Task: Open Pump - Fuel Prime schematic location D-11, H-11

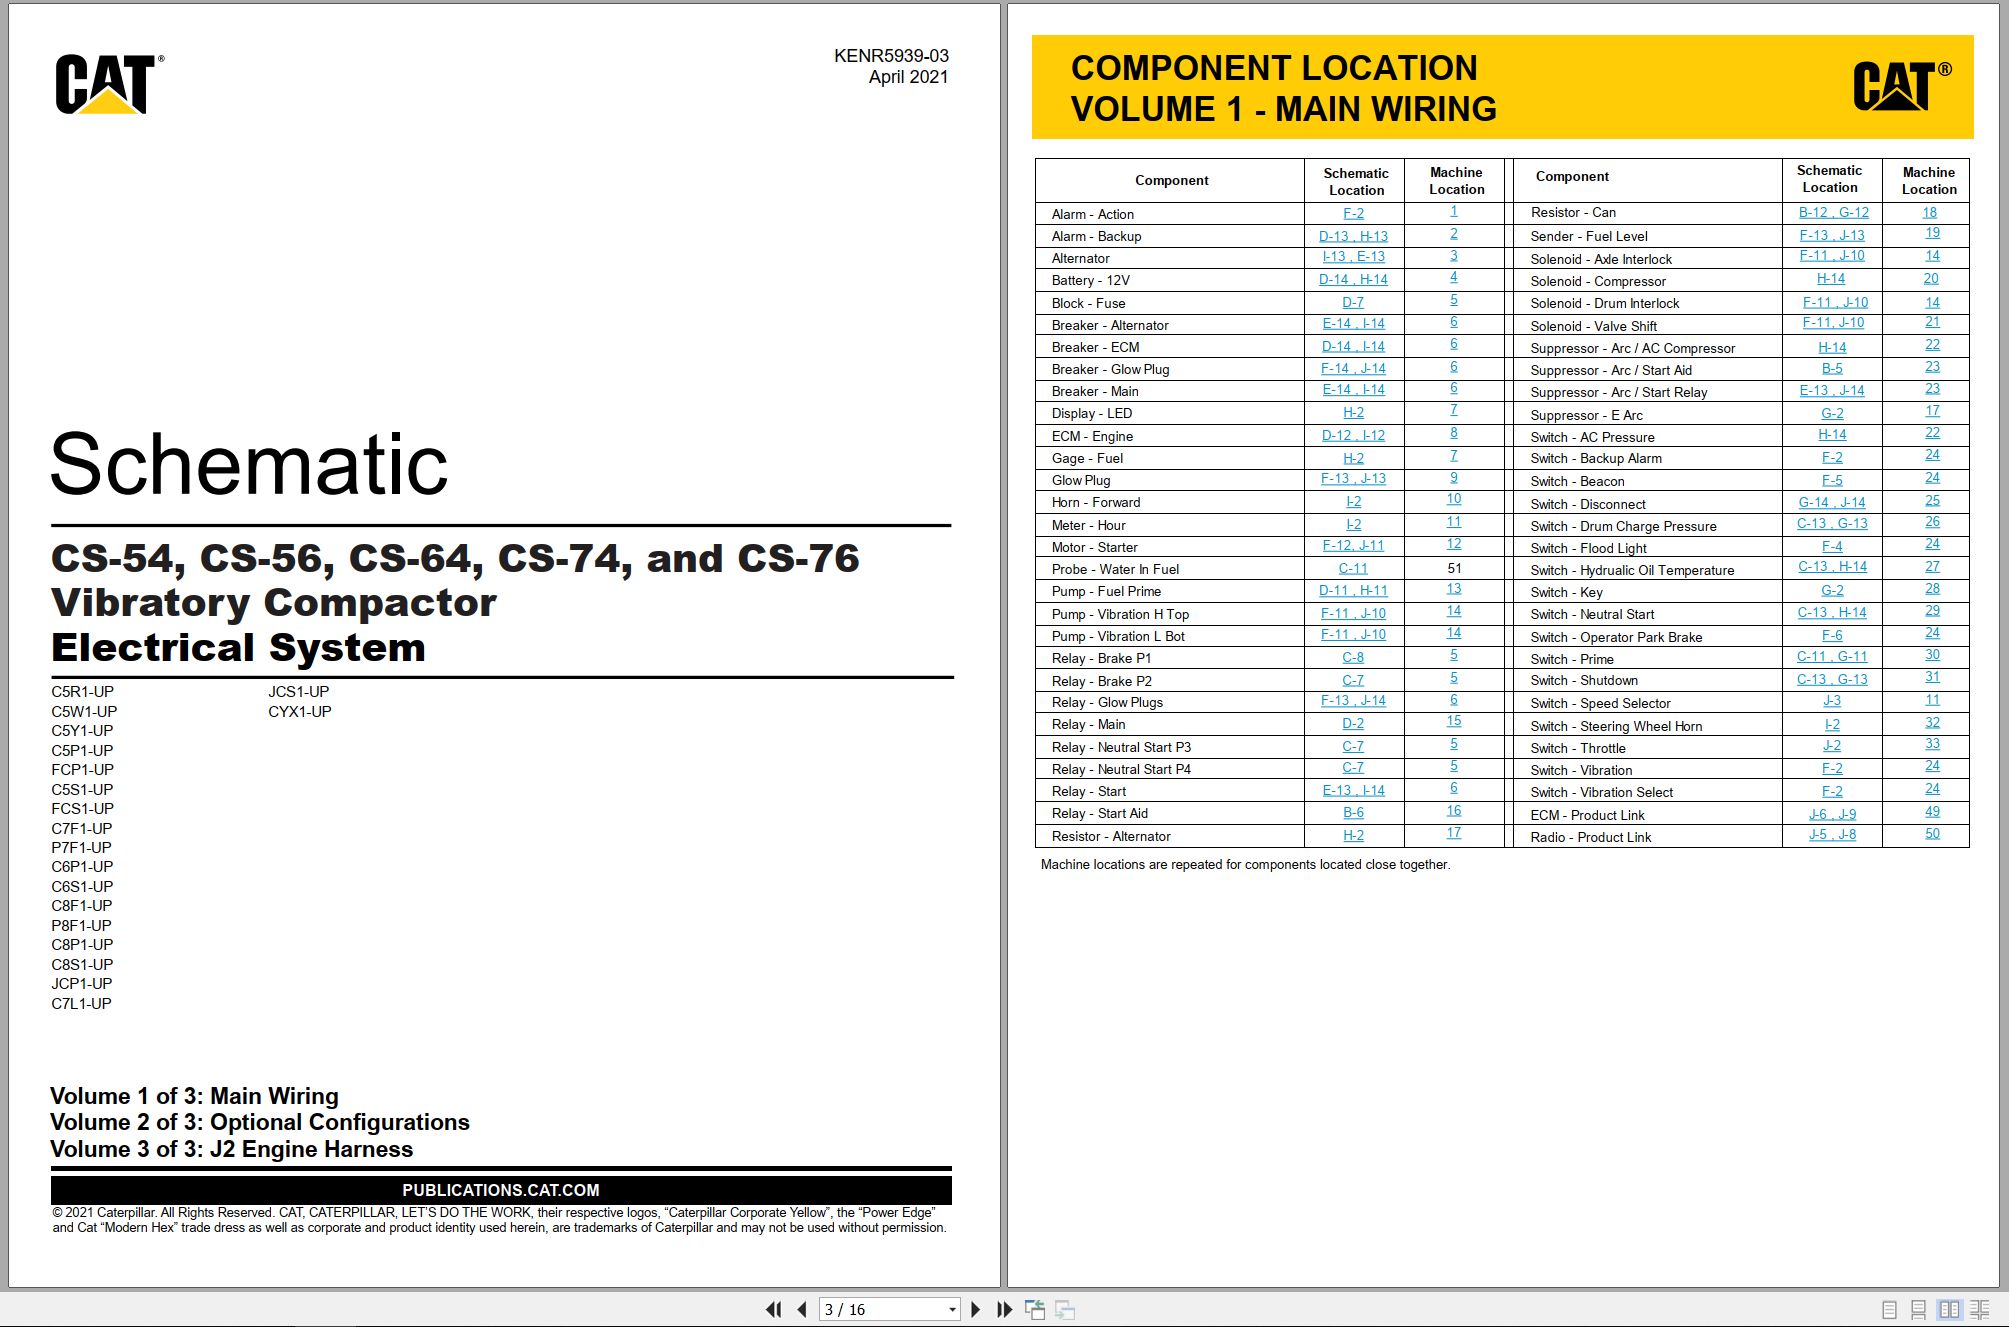Action: (x=1353, y=590)
